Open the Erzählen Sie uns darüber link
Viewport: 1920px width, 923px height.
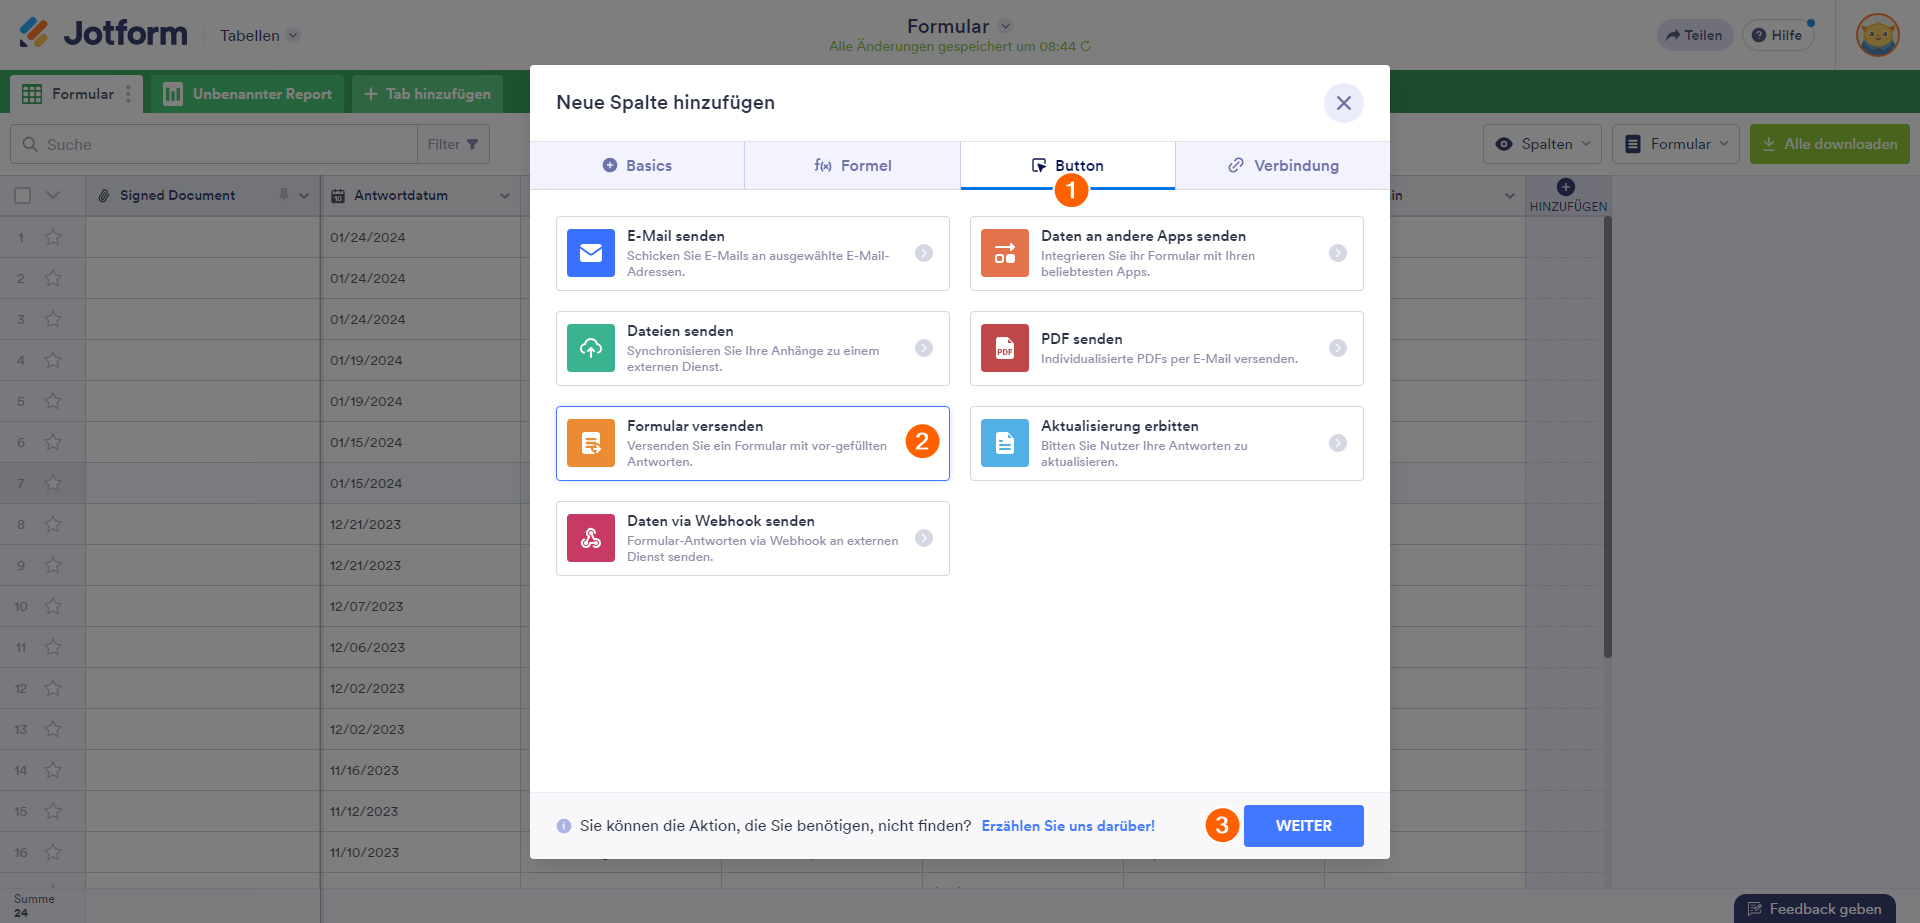click(x=1068, y=826)
